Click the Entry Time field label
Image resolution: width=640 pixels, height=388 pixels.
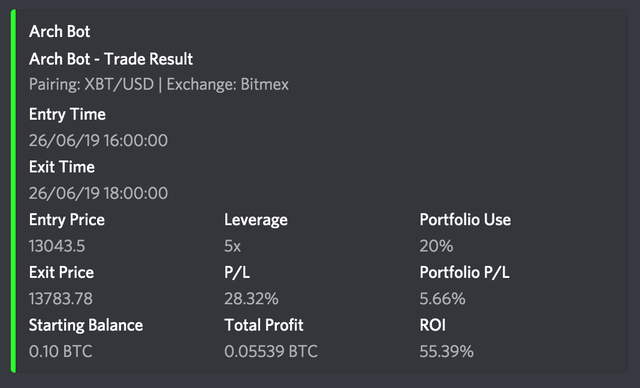(x=67, y=114)
